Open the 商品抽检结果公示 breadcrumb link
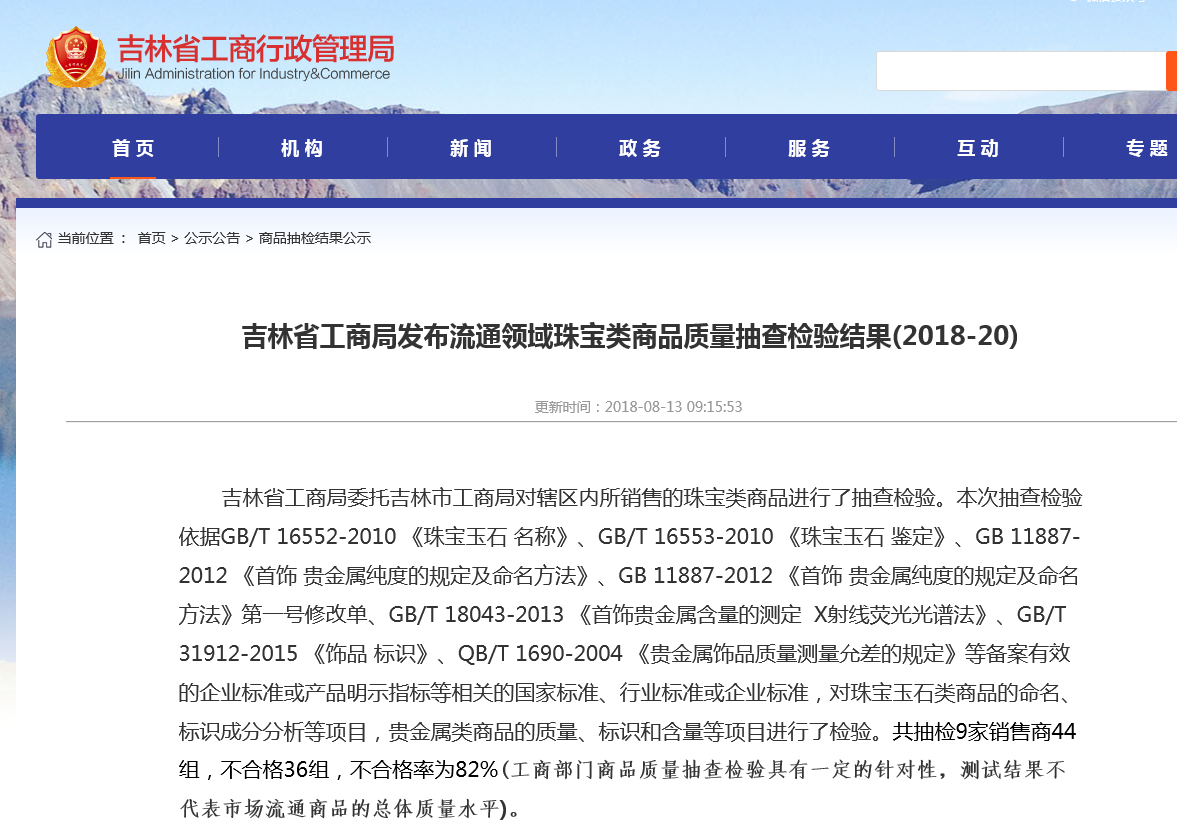1177x827 pixels. click(x=315, y=238)
